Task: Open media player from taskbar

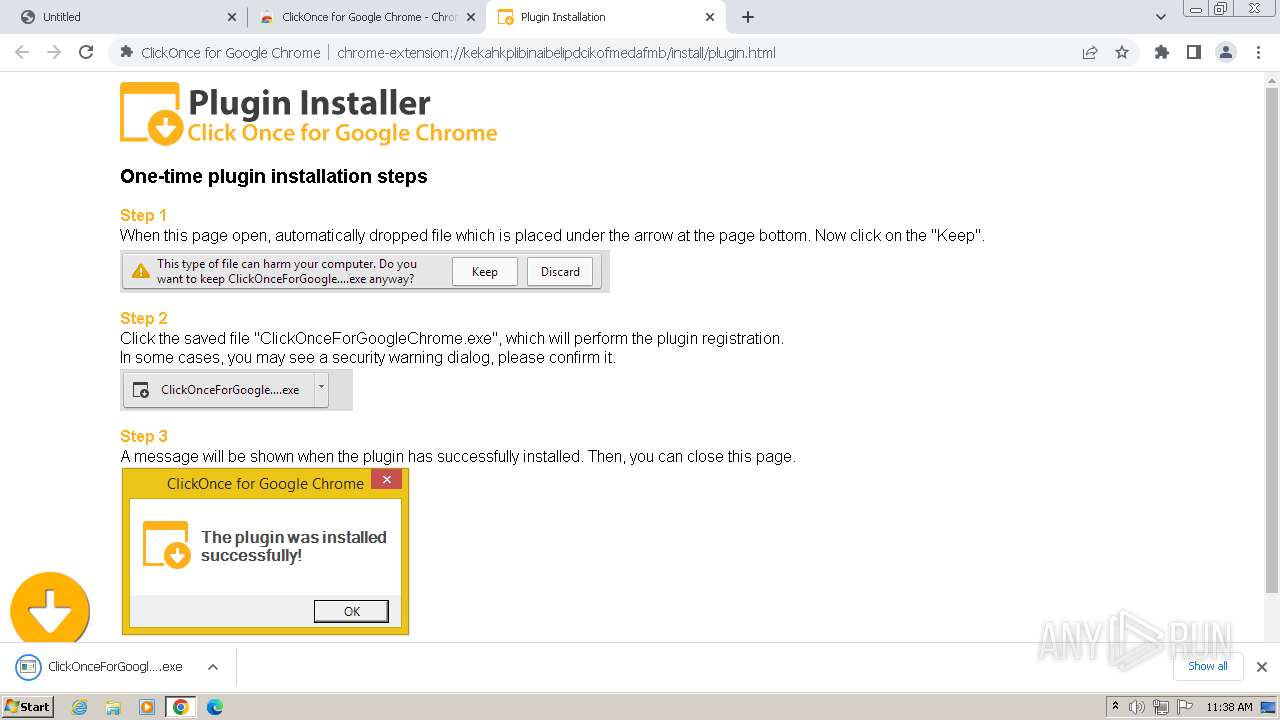Action: pos(147,707)
